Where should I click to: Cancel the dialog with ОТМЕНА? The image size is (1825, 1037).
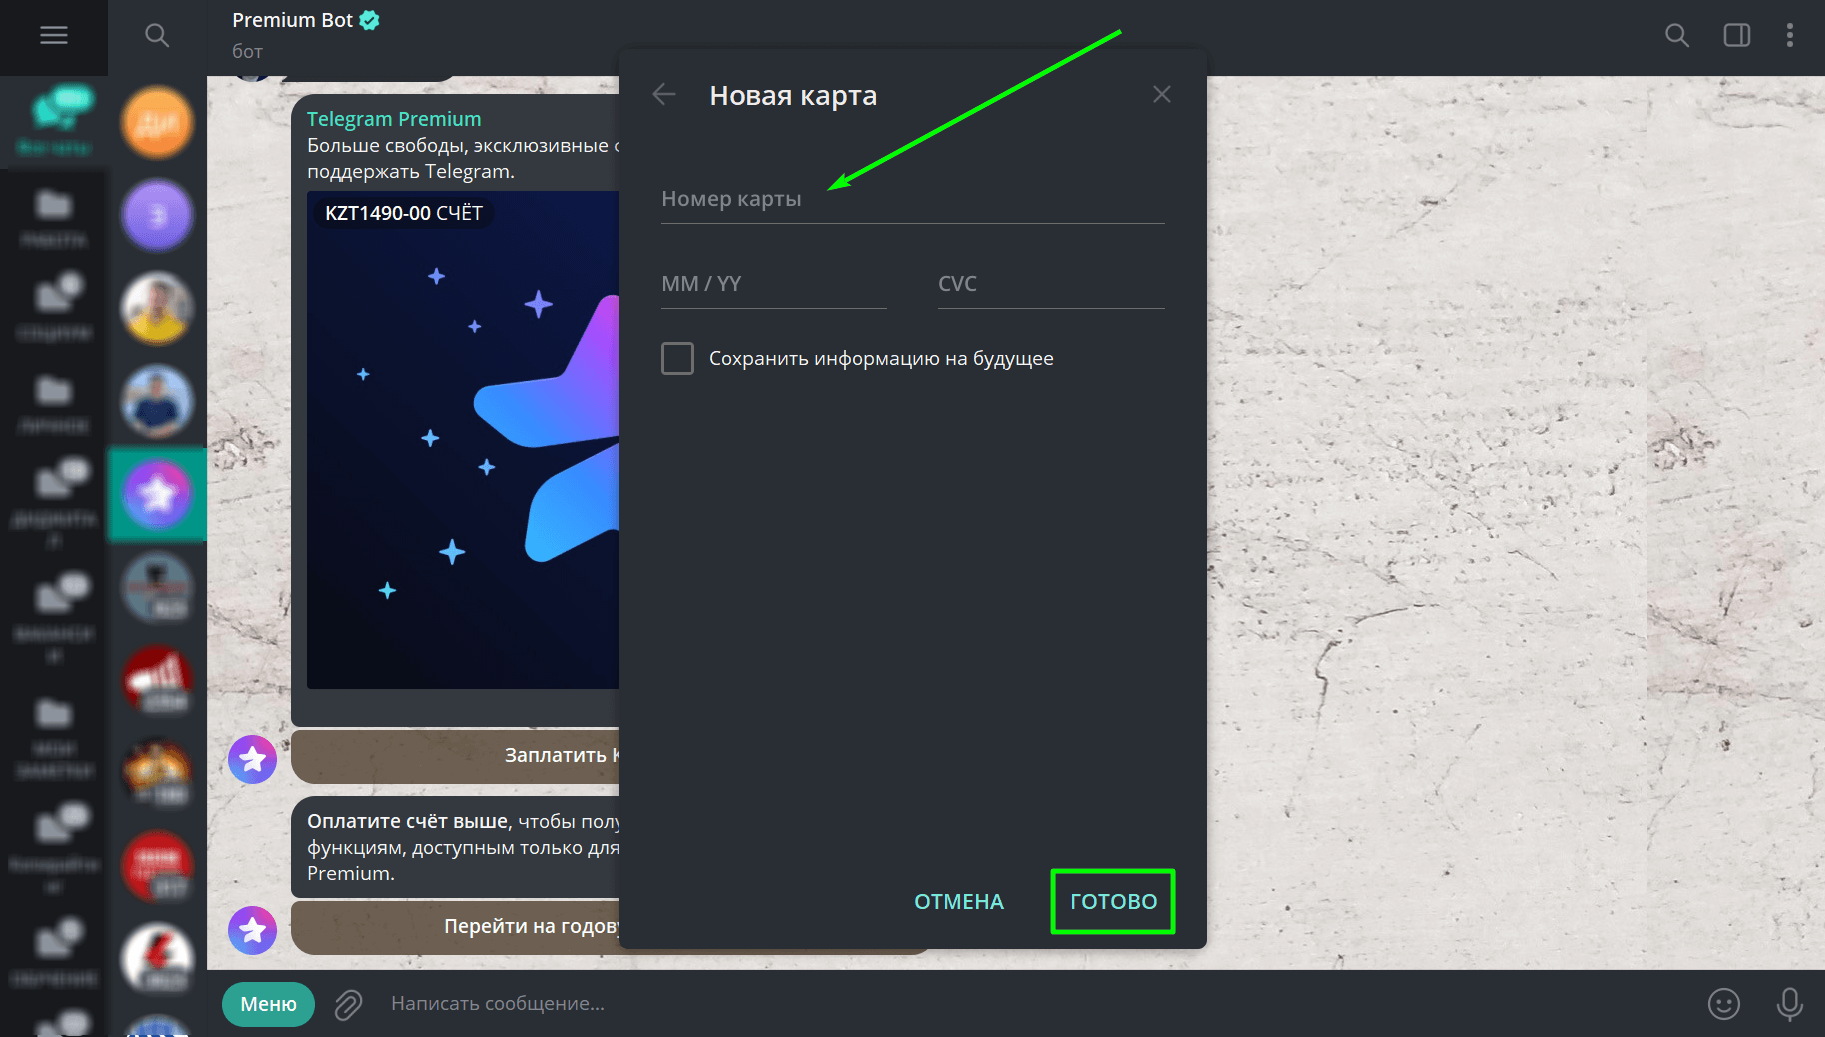(x=959, y=902)
